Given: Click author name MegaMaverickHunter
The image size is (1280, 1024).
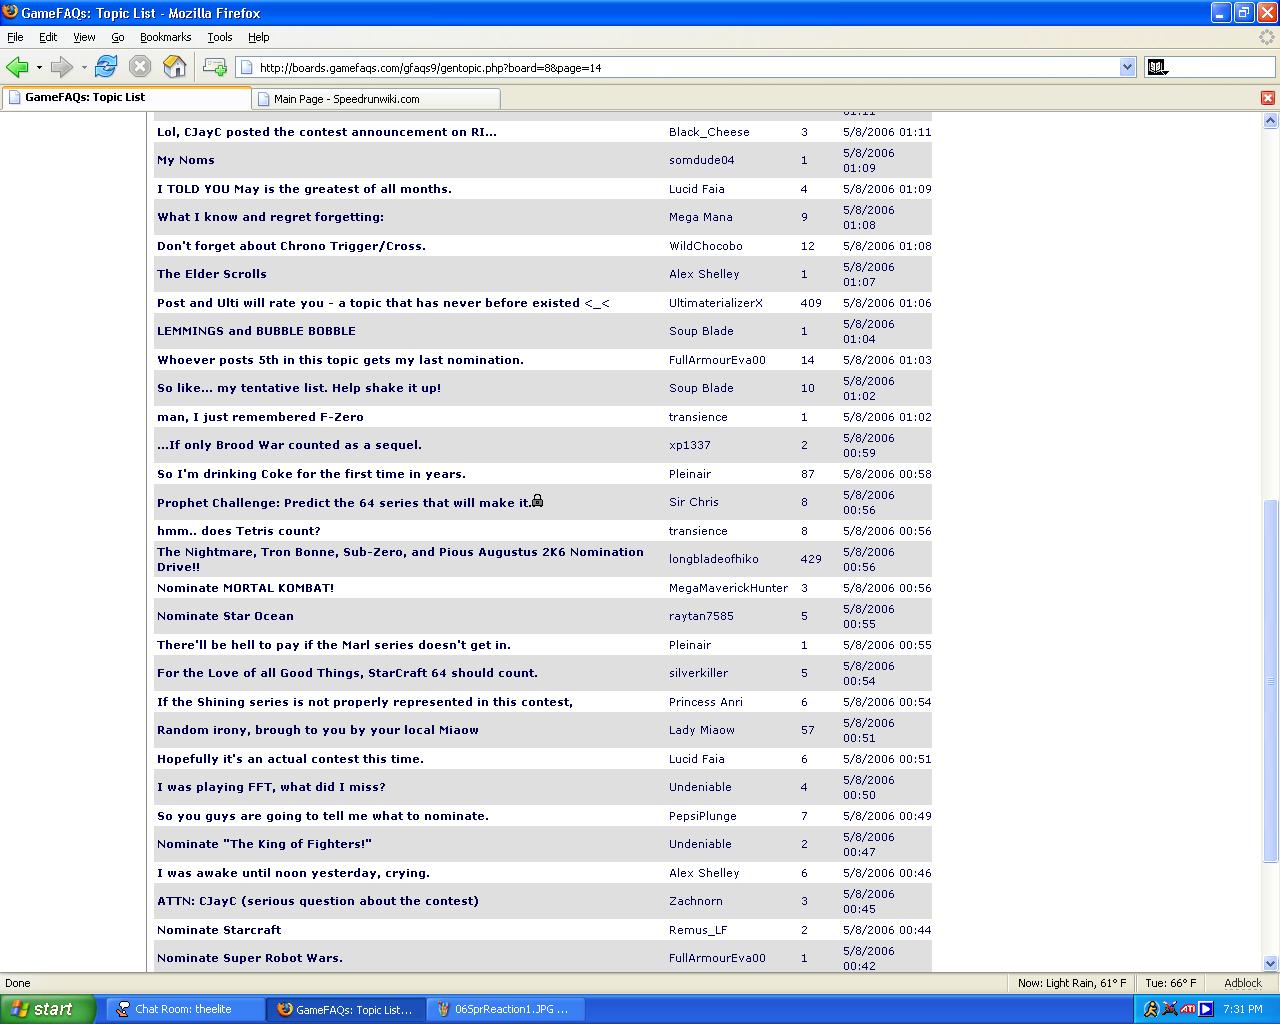Looking at the screenshot, I should (728, 588).
